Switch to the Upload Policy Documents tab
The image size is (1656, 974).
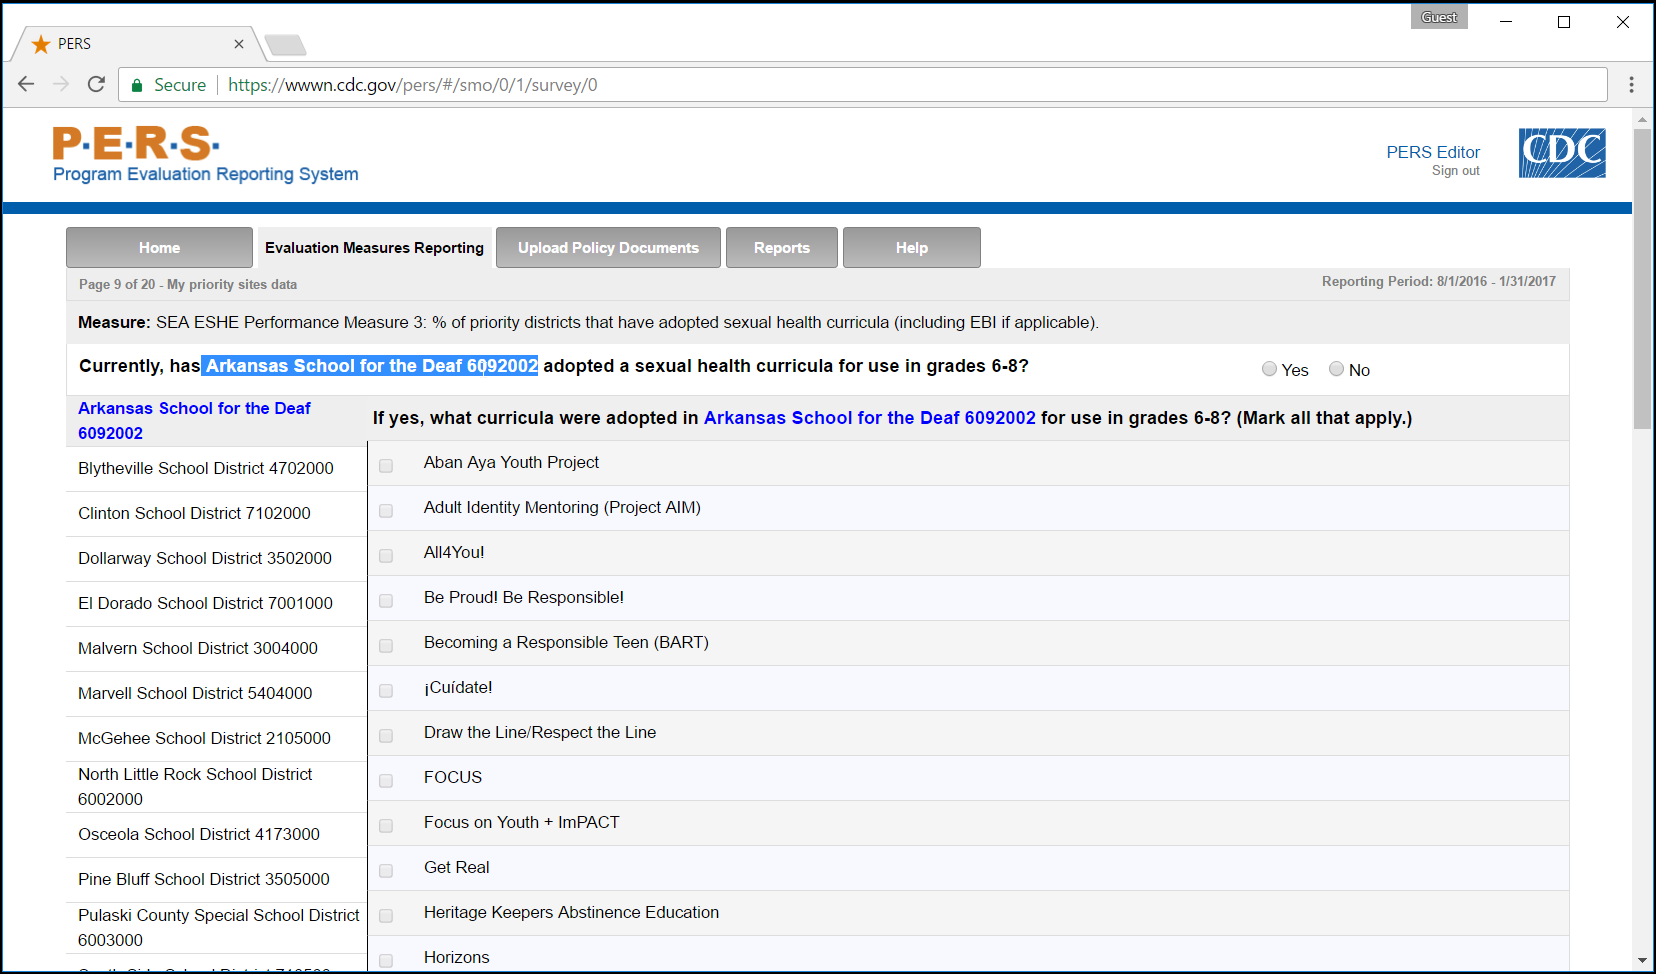pos(608,248)
